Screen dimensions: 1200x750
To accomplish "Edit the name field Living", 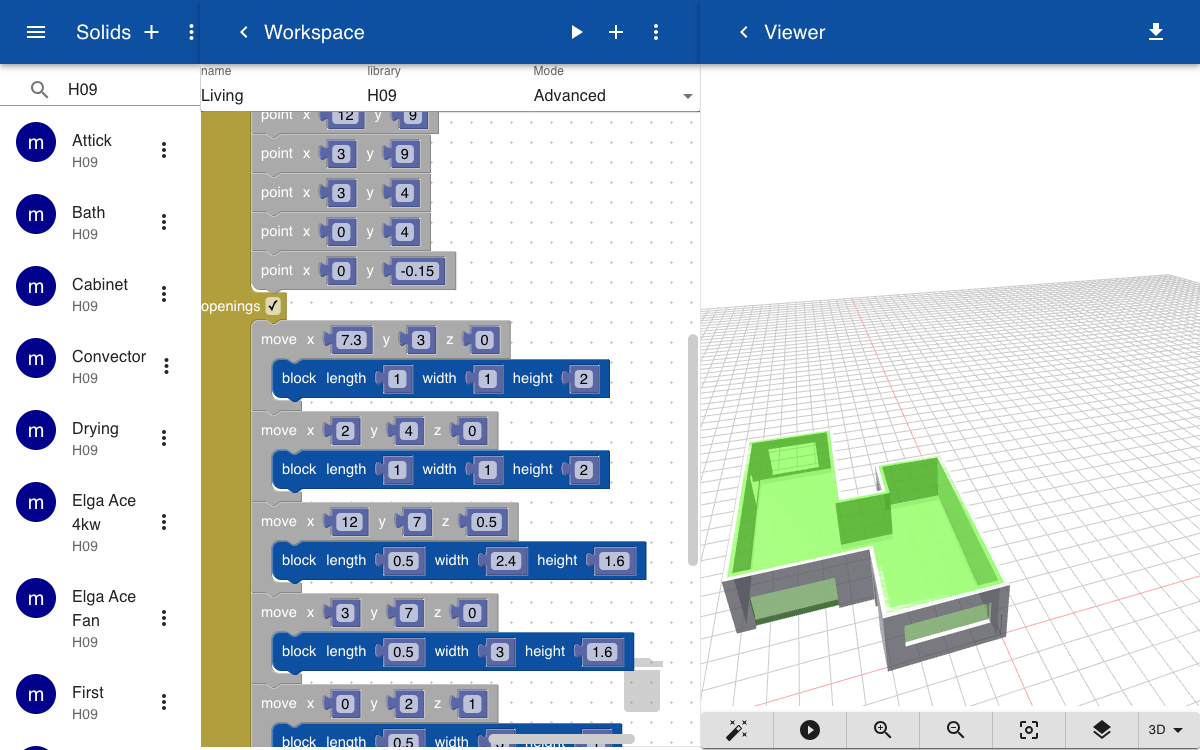I will (x=282, y=95).
